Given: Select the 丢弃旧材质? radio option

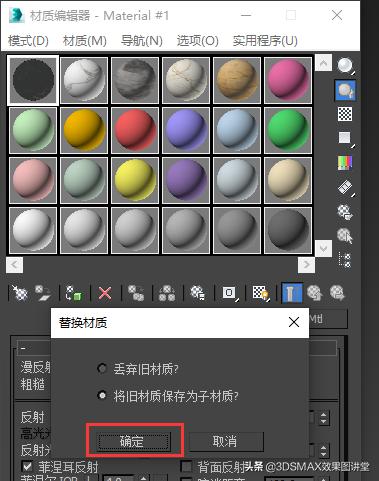Looking at the screenshot, I should (102, 368).
